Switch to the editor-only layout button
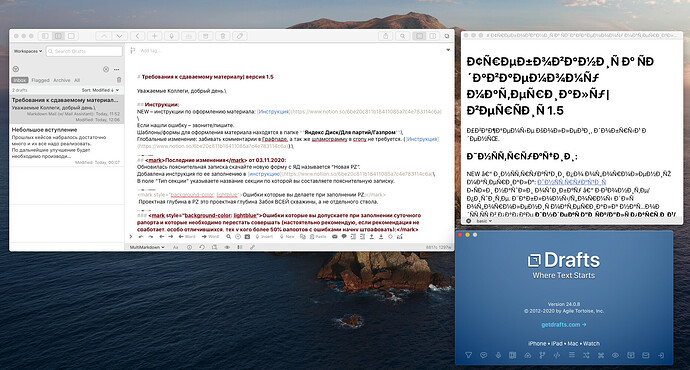Viewport: 690px width, 370px height. click(x=71, y=36)
